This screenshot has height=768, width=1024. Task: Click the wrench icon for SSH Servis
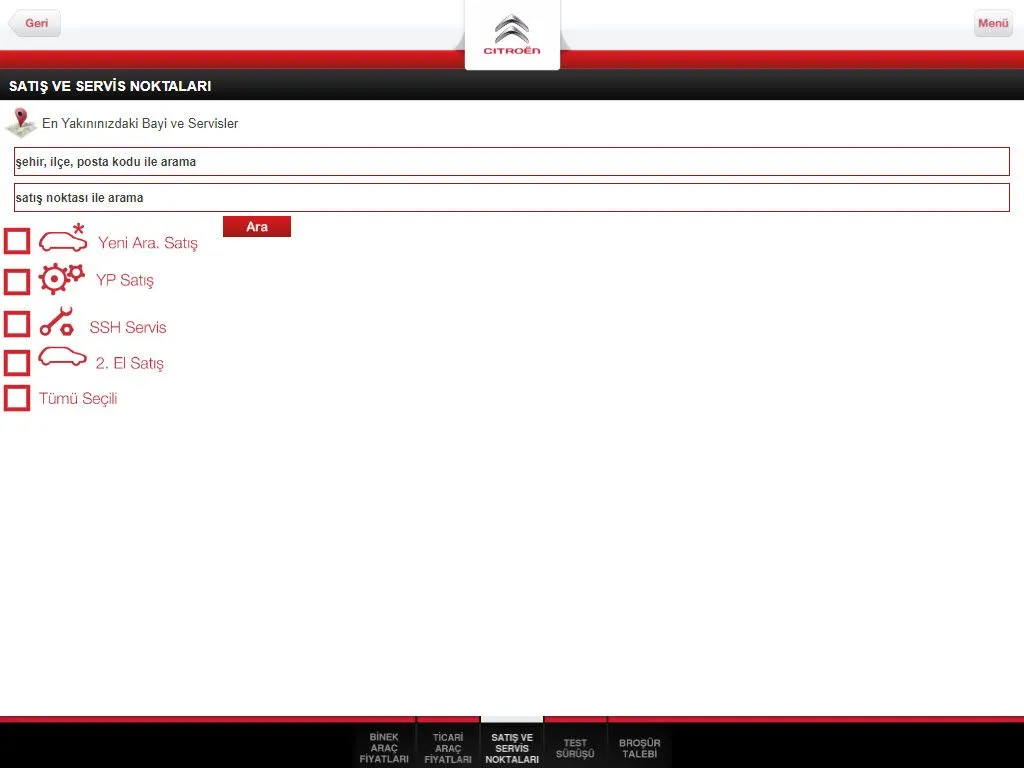[56, 322]
